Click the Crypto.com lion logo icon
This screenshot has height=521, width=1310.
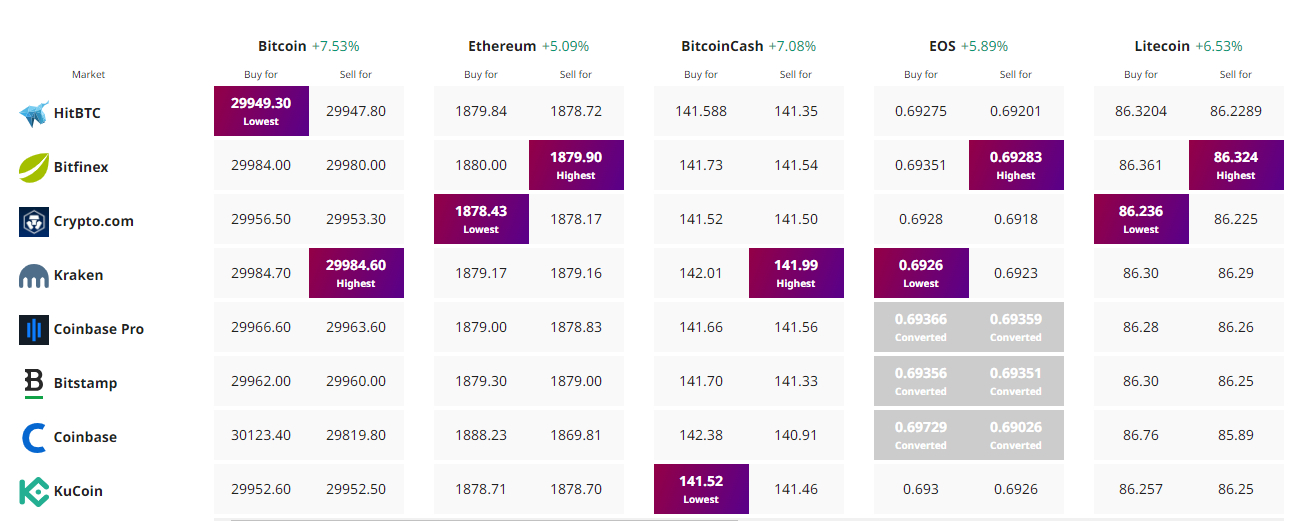34,221
